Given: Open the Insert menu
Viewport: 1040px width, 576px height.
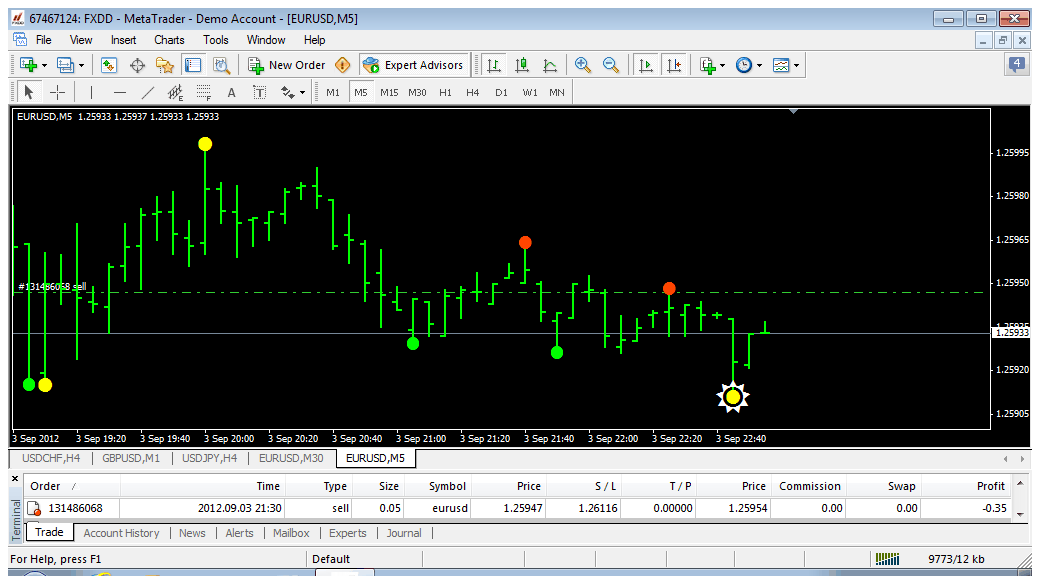Looking at the screenshot, I should pos(123,40).
